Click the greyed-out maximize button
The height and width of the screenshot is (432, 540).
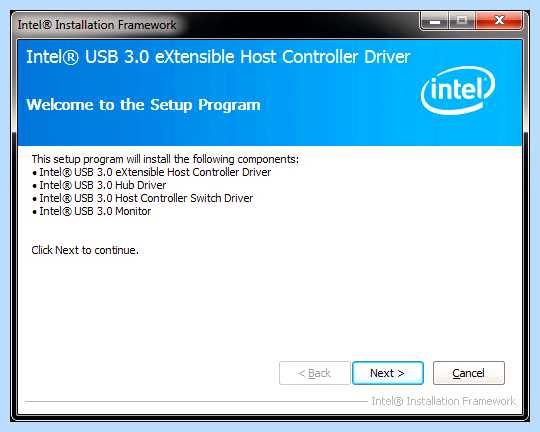pos(462,21)
